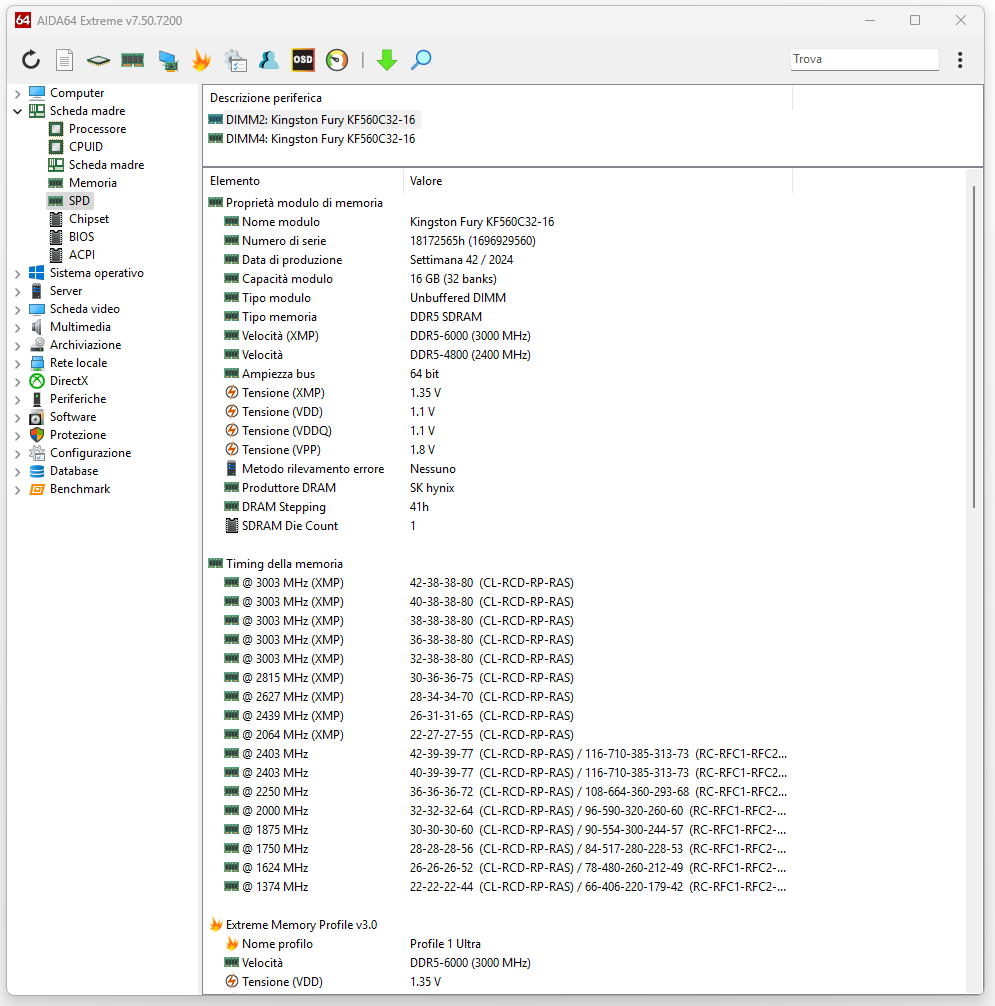995x1006 pixels.
Task: Expand the Configurazione tree node
Action: pos(17,452)
